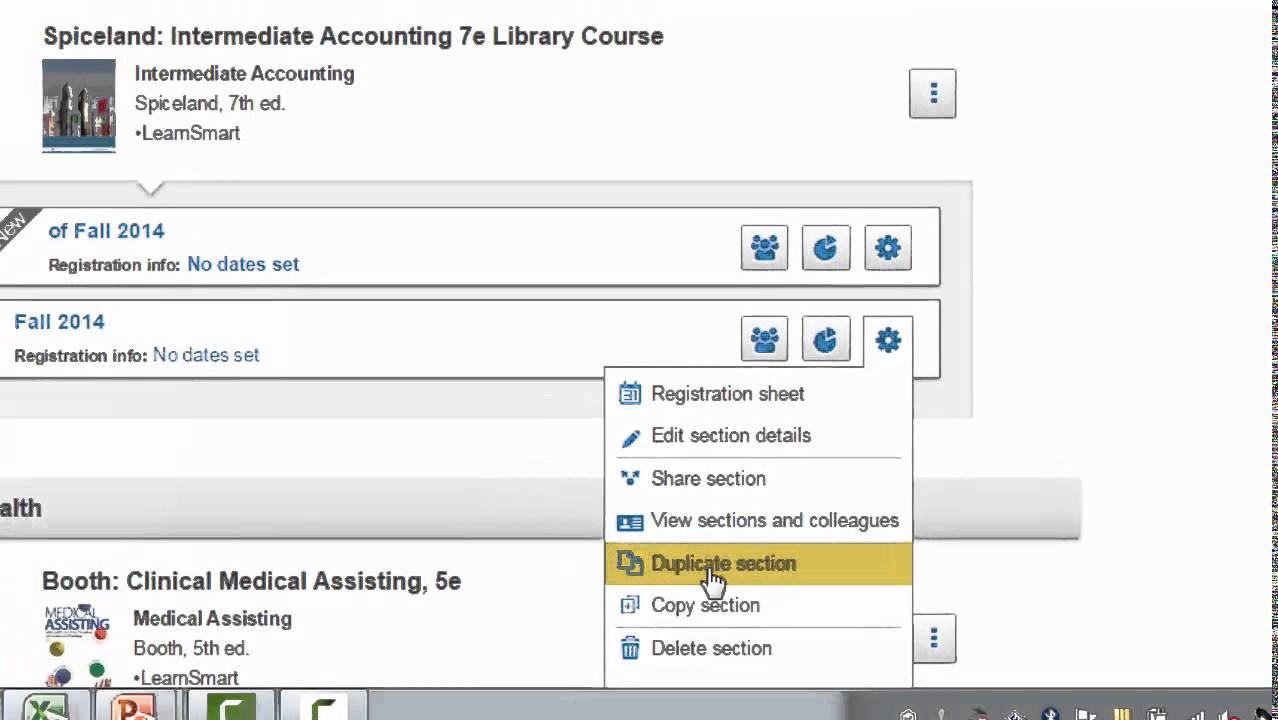
Task: Choose Edit section details option
Action: [x=730, y=436]
